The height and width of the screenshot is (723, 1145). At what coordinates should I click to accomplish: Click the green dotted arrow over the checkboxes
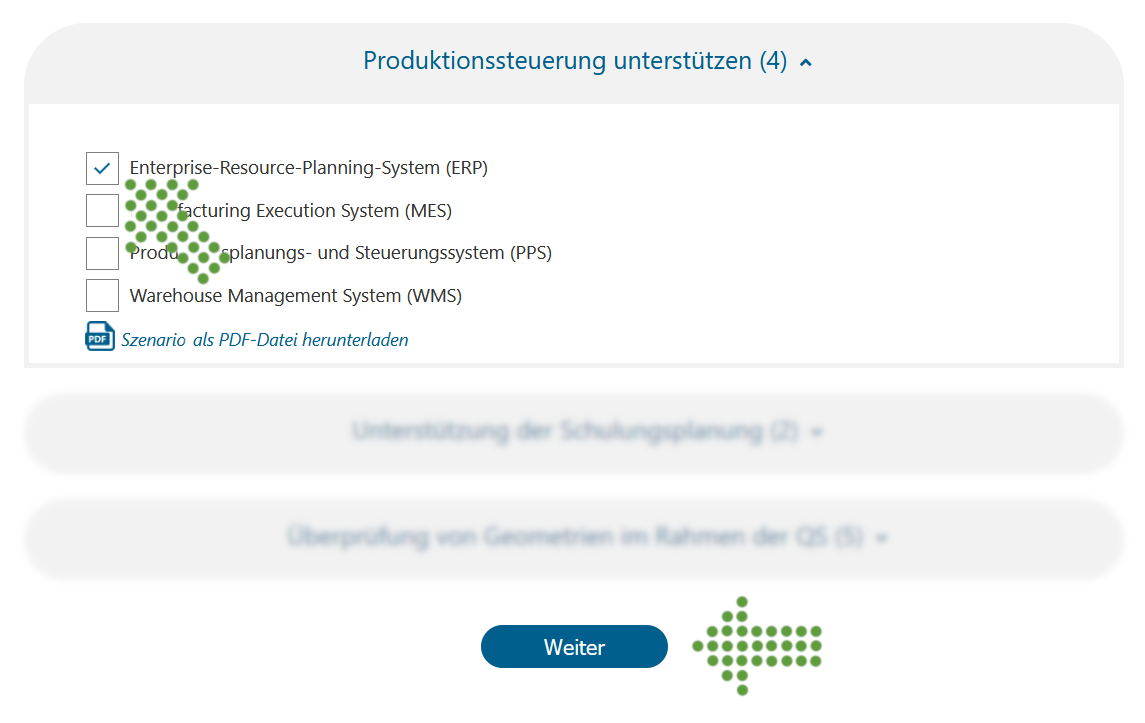tap(176, 230)
